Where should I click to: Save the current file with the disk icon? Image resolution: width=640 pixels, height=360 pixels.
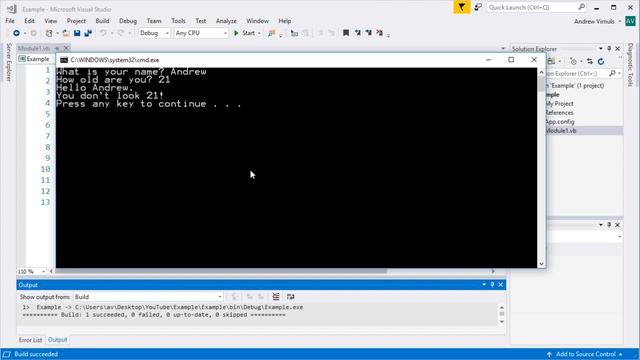[77, 33]
